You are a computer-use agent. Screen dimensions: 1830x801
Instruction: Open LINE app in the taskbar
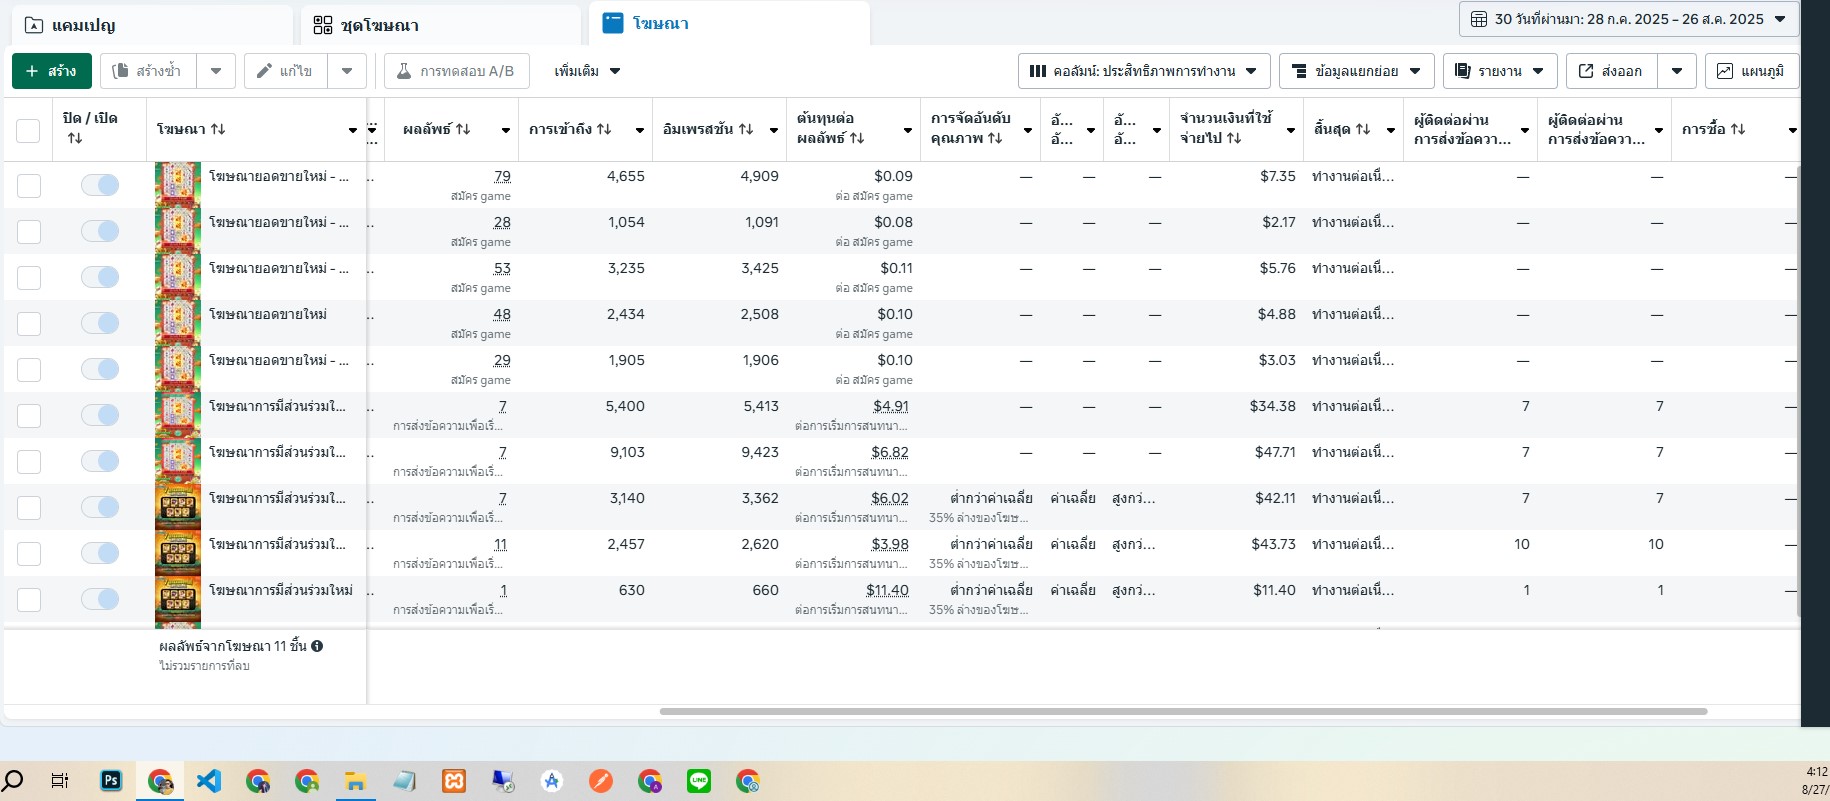699,781
